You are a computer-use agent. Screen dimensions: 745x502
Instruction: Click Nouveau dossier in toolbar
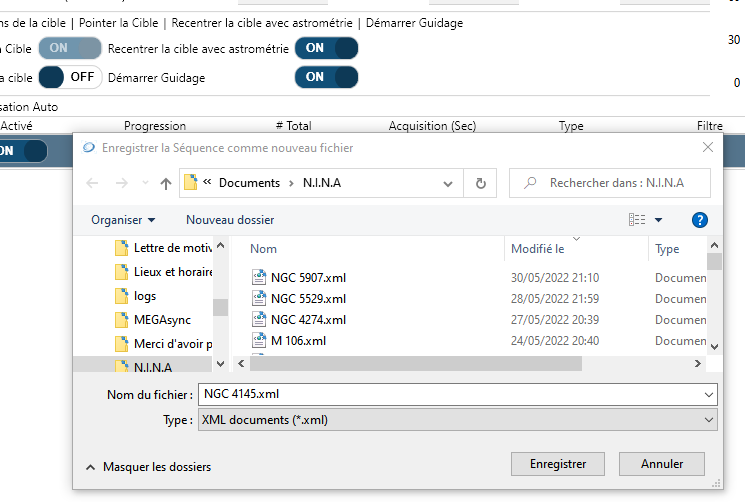click(230, 220)
